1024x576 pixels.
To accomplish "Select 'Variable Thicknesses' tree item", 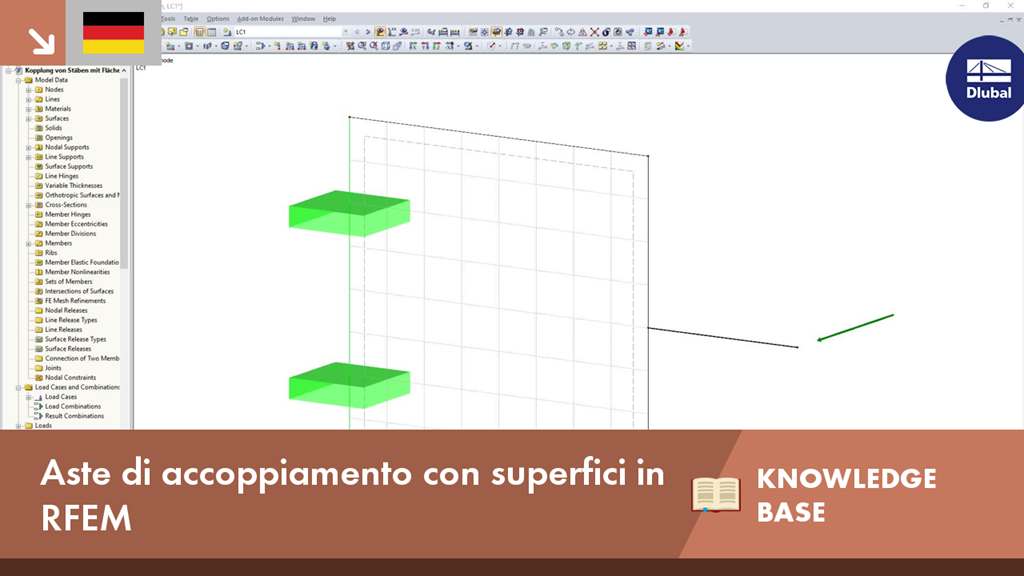I will pos(74,185).
